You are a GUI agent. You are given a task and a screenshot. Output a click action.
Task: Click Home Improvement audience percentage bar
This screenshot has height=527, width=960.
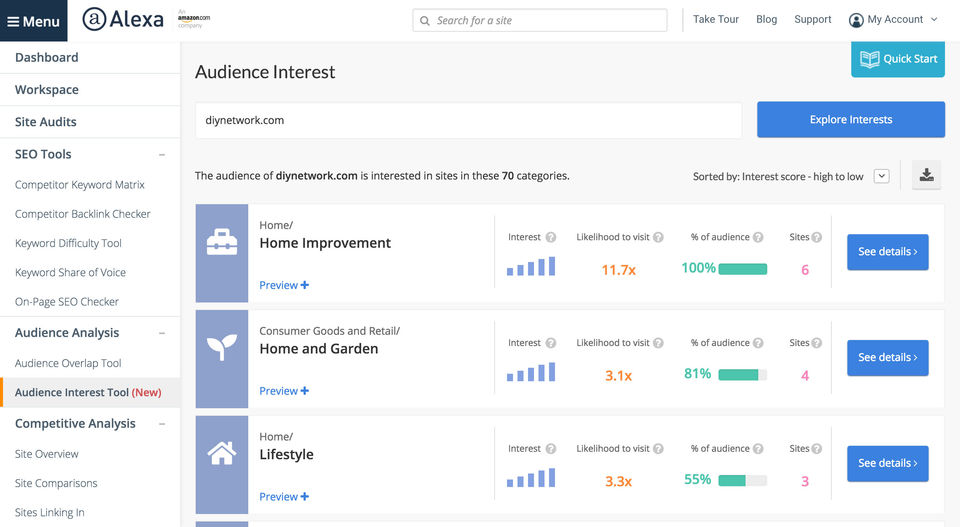742,269
